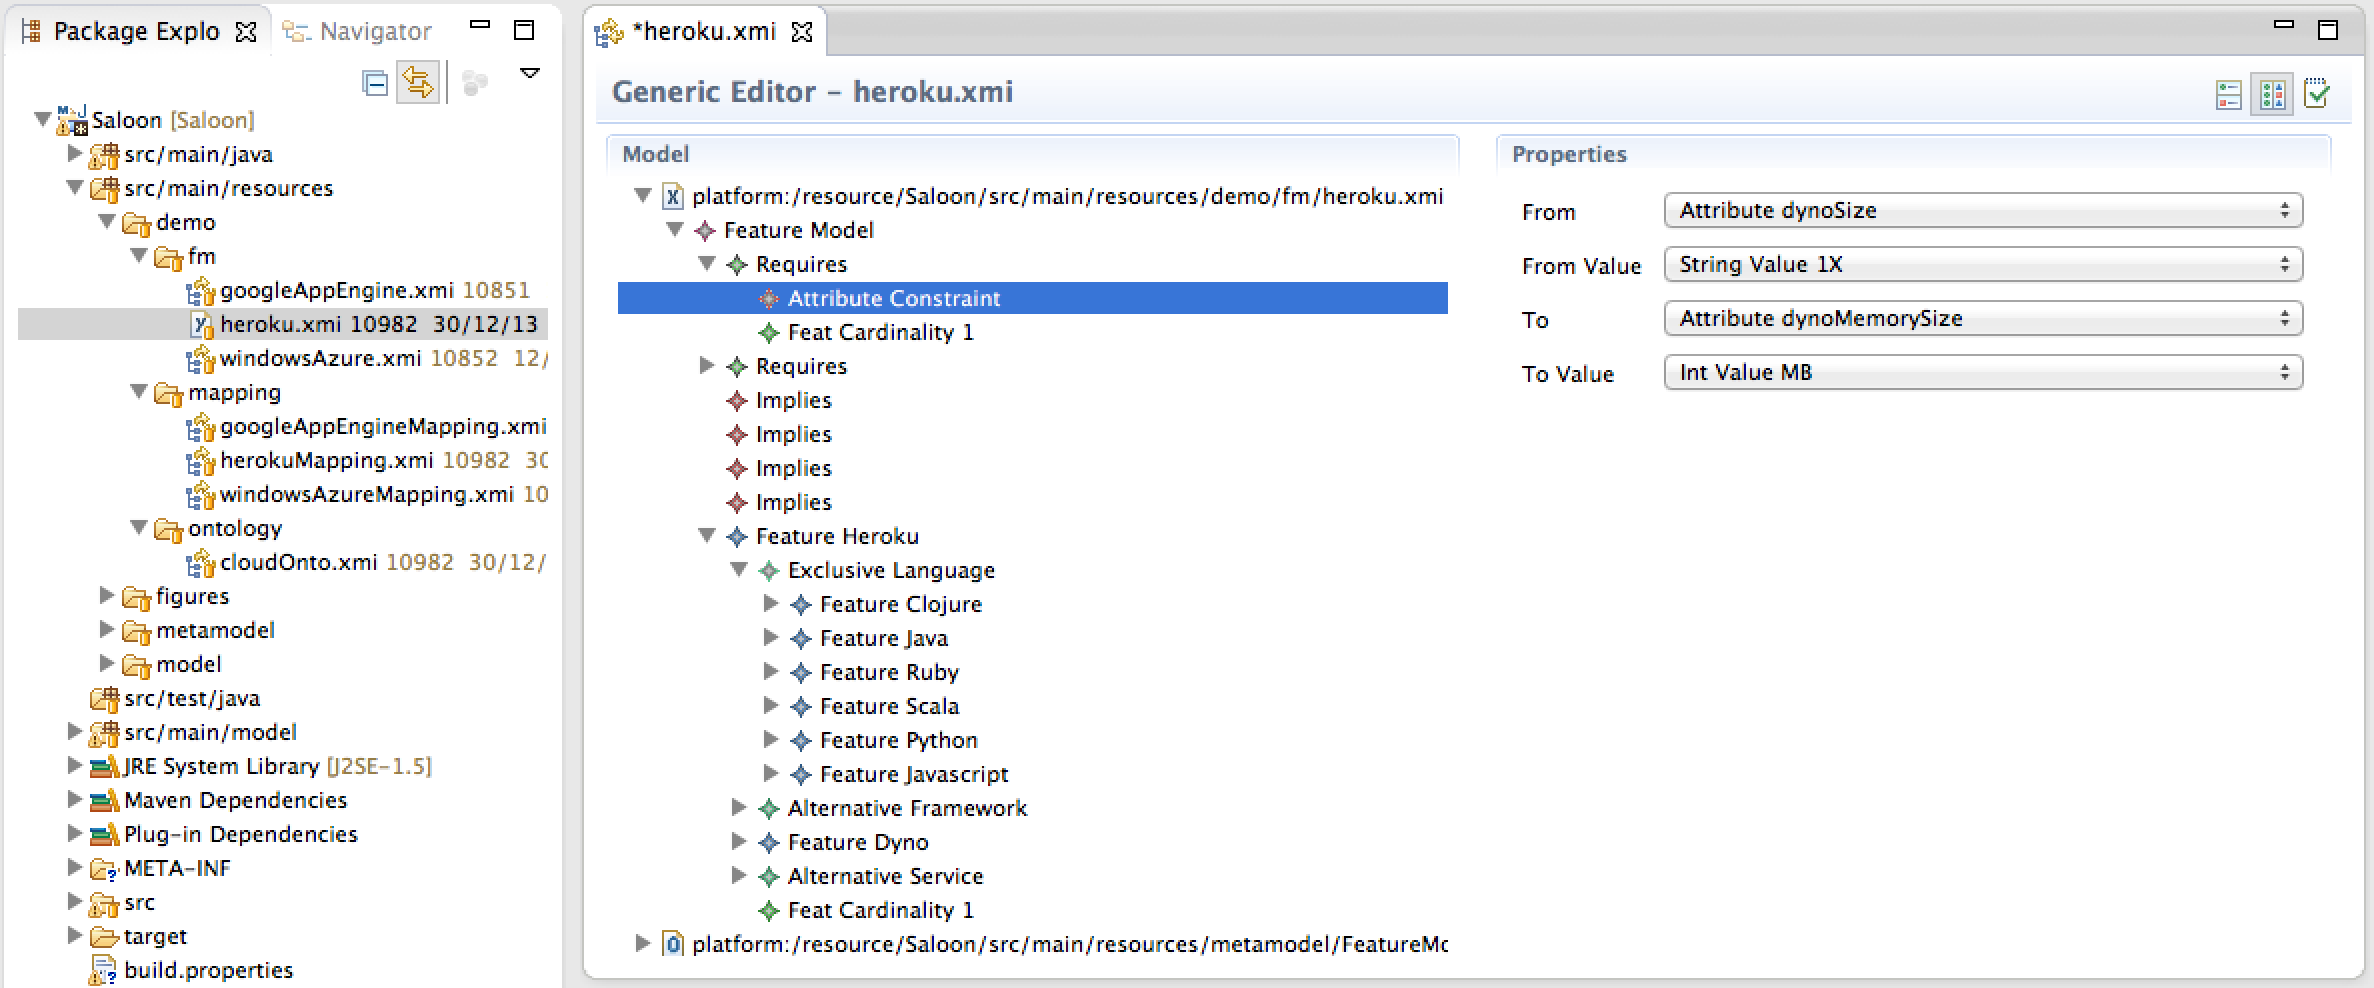Viewport: 2374px width, 988px height.
Task: Expand the figures folder
Action: point(106,595)
